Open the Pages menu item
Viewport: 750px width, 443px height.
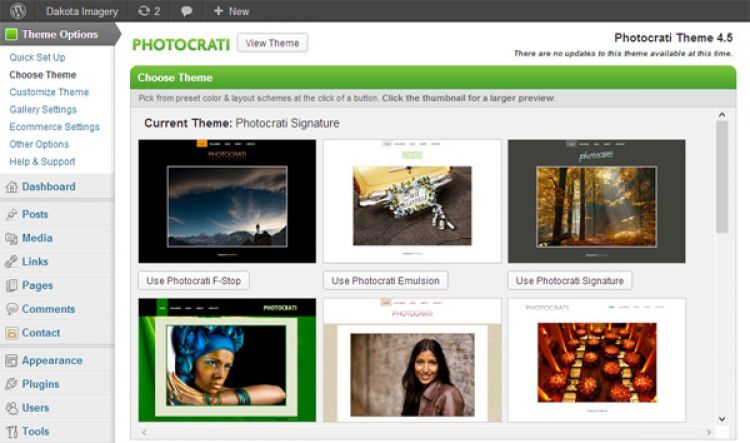point(37,286)
